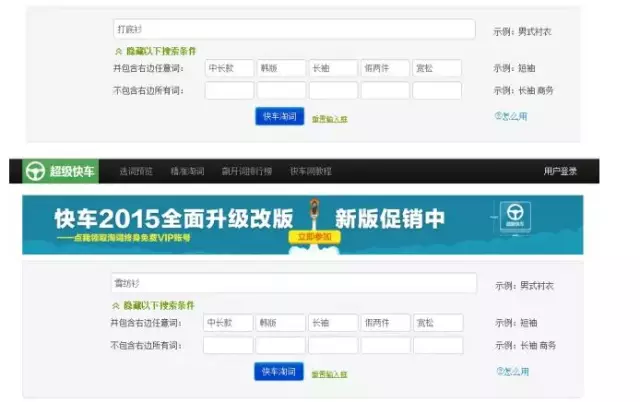Click the 中长款 include field in 雪纺衫 panel
The width and height of the screenshot is (640, 402).
(x=228, y=323)
